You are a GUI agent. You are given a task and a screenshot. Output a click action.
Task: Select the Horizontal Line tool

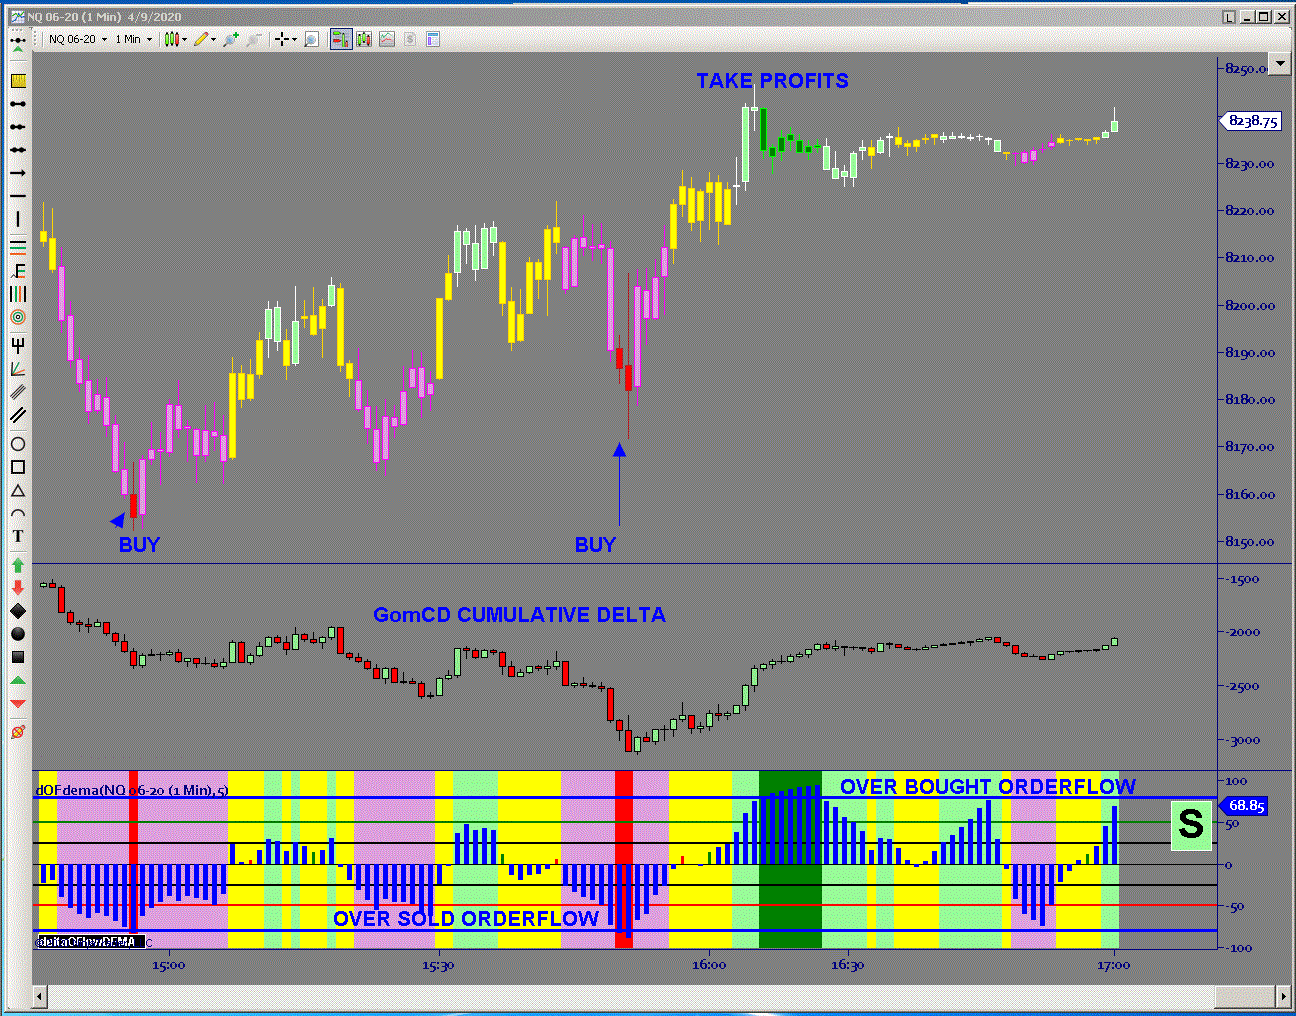coord(18,196)
